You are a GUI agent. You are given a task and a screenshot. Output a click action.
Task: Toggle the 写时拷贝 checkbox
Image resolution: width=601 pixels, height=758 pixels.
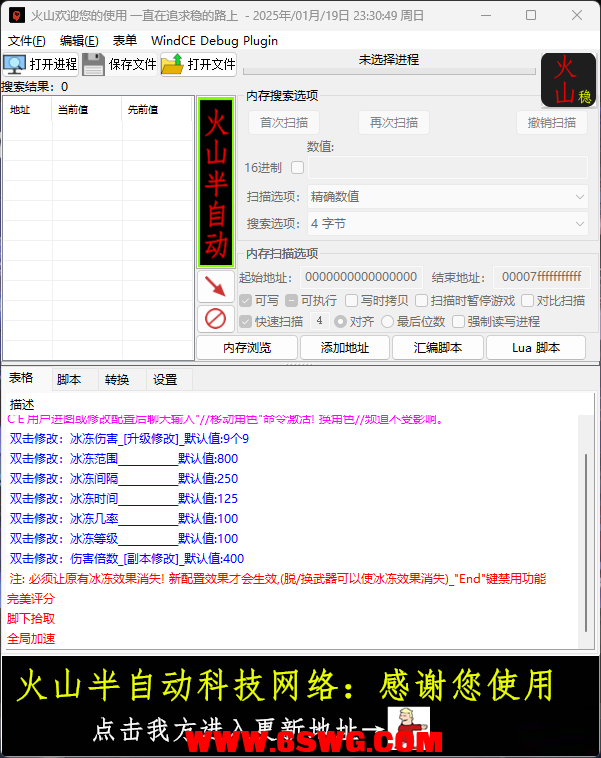(351, 300)
